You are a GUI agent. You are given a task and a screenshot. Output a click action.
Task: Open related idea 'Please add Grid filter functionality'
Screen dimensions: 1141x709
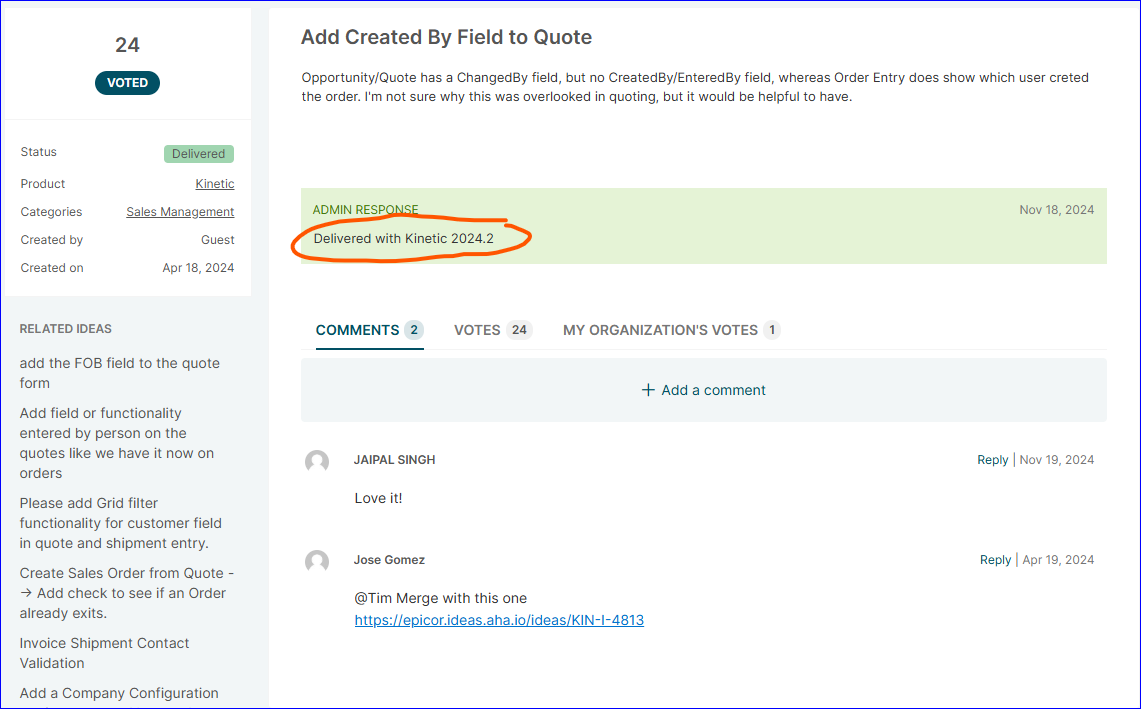pyautogui.click(x=120, y=523)
